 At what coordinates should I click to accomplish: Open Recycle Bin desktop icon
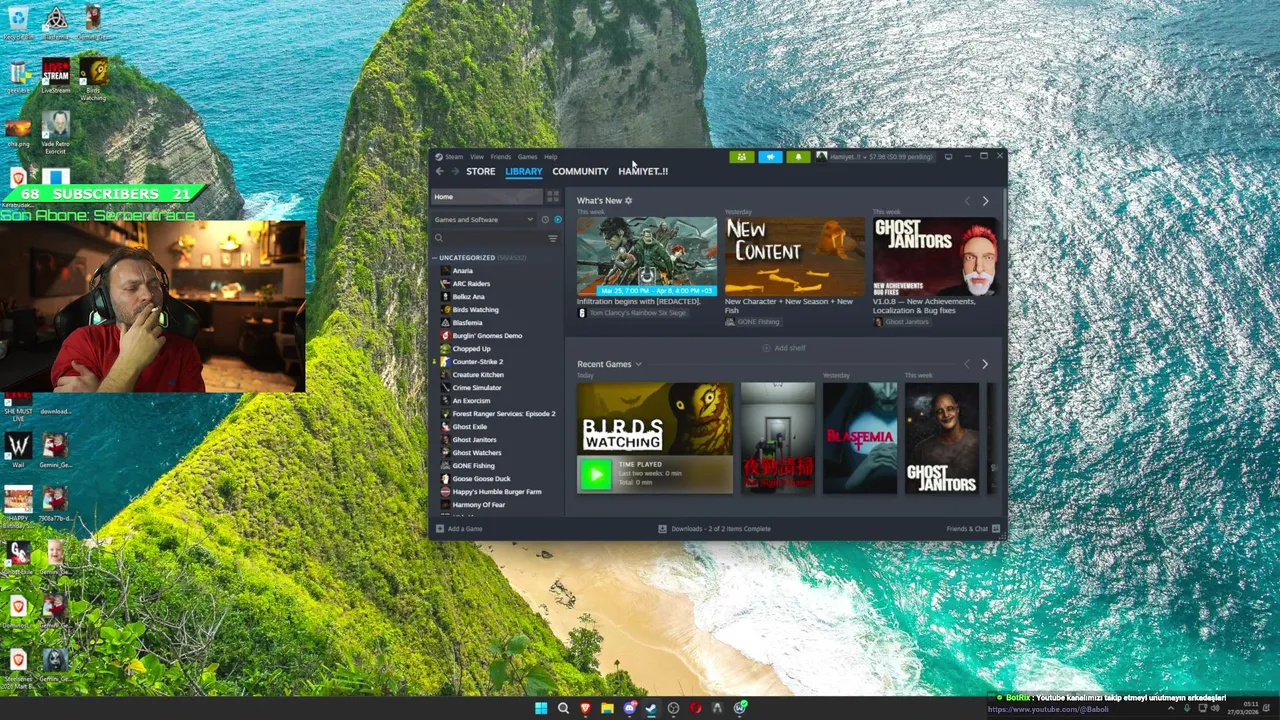click(18, 22)
